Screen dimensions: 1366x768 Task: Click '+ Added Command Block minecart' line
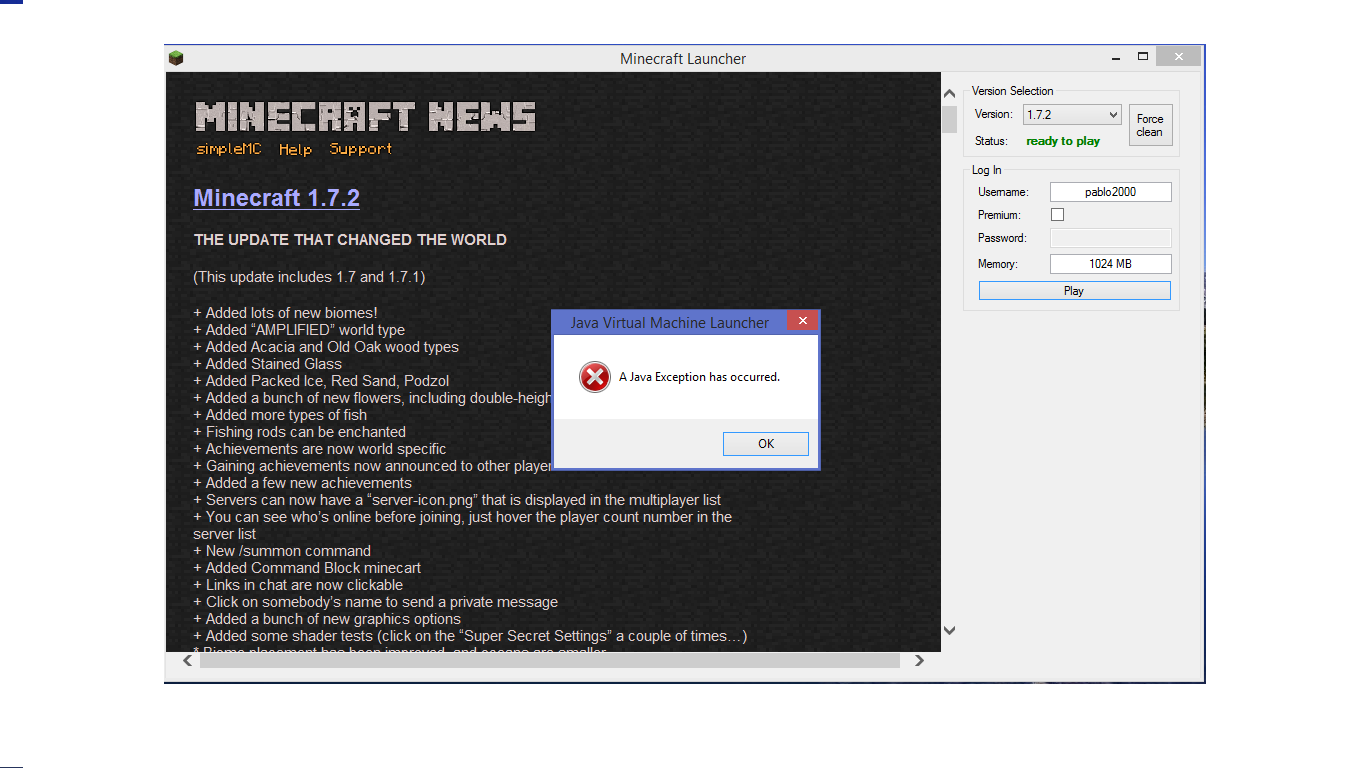(x=307, y=568)
